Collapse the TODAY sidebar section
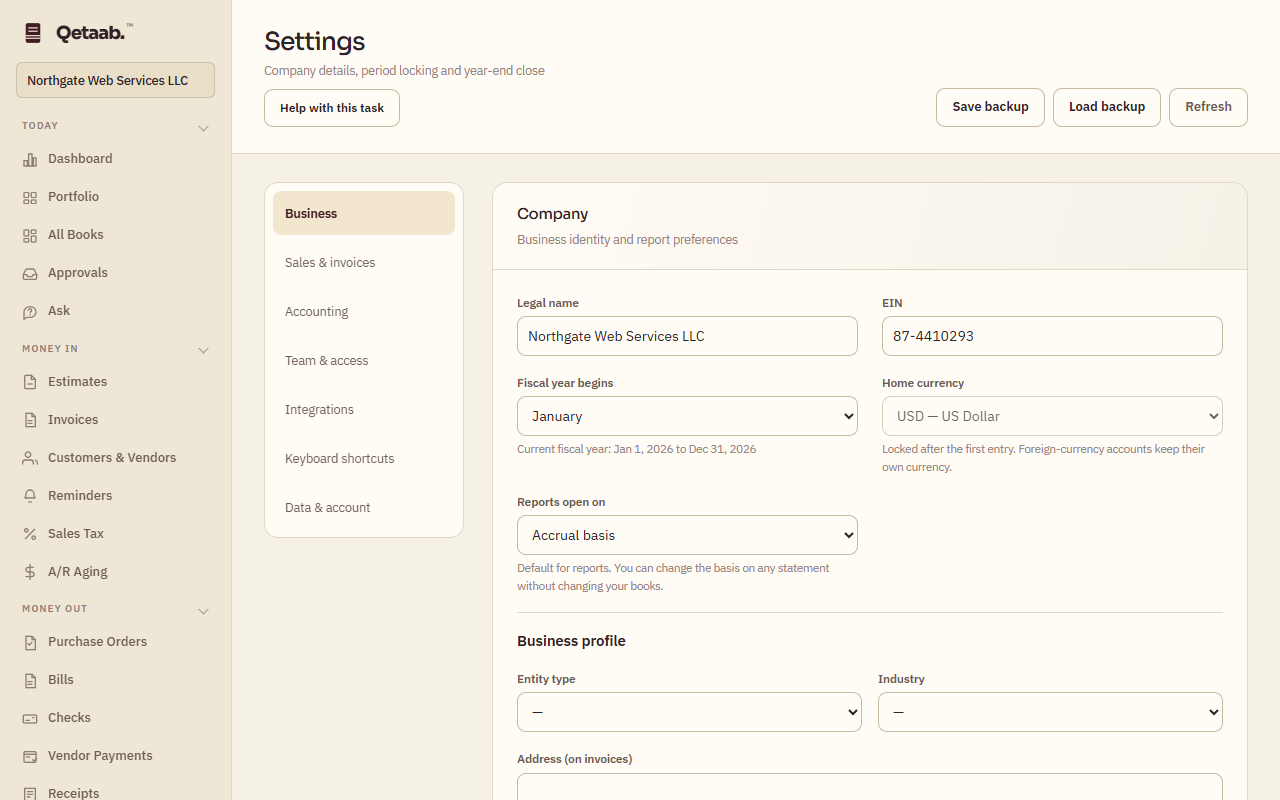Viewport: 1280px width, 800px height. pos(203,128)
